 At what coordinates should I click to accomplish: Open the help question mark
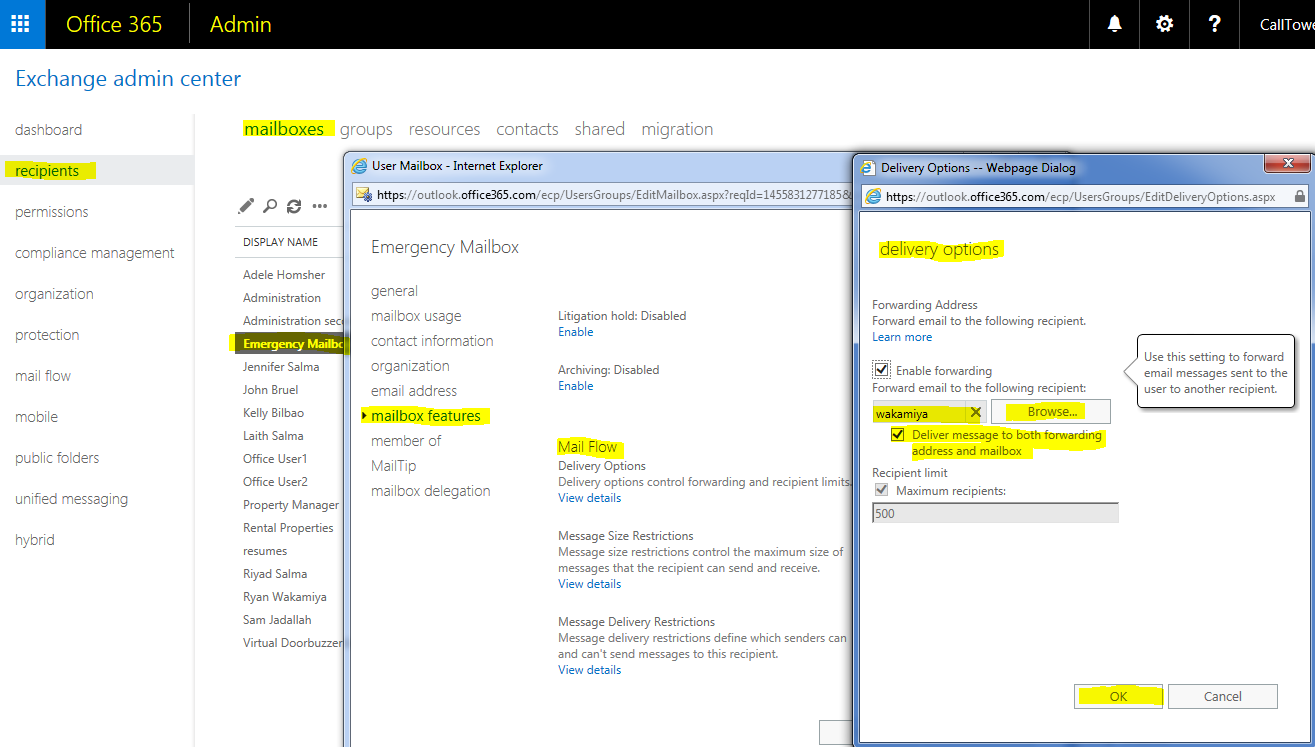pyautogui.click(x=1214, y=24)
